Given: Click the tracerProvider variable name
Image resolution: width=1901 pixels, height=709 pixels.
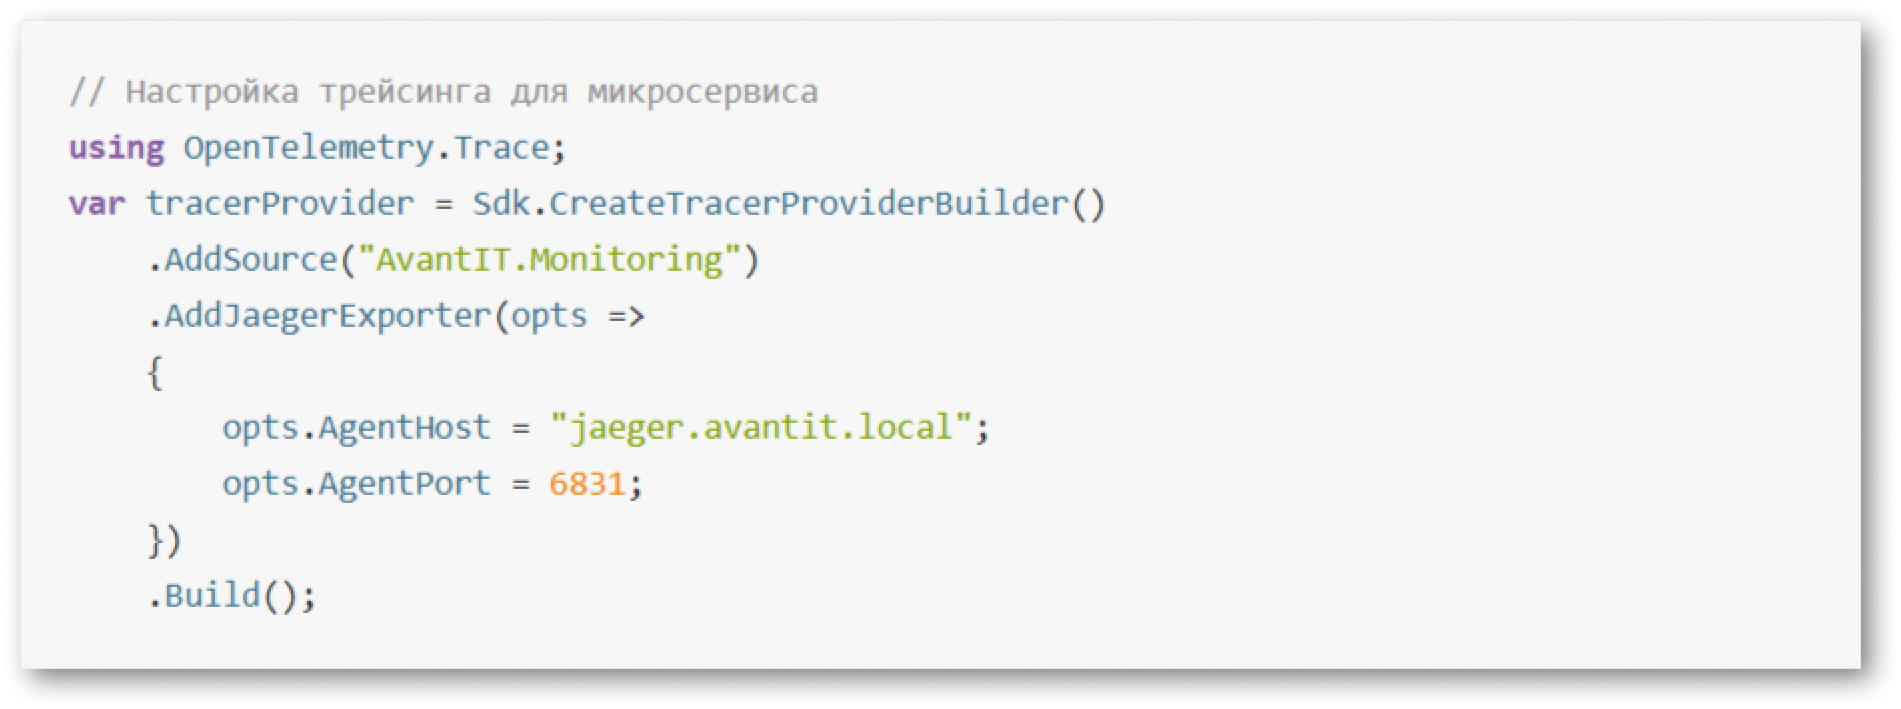Looking at the screenshot, I should point(279,204).
